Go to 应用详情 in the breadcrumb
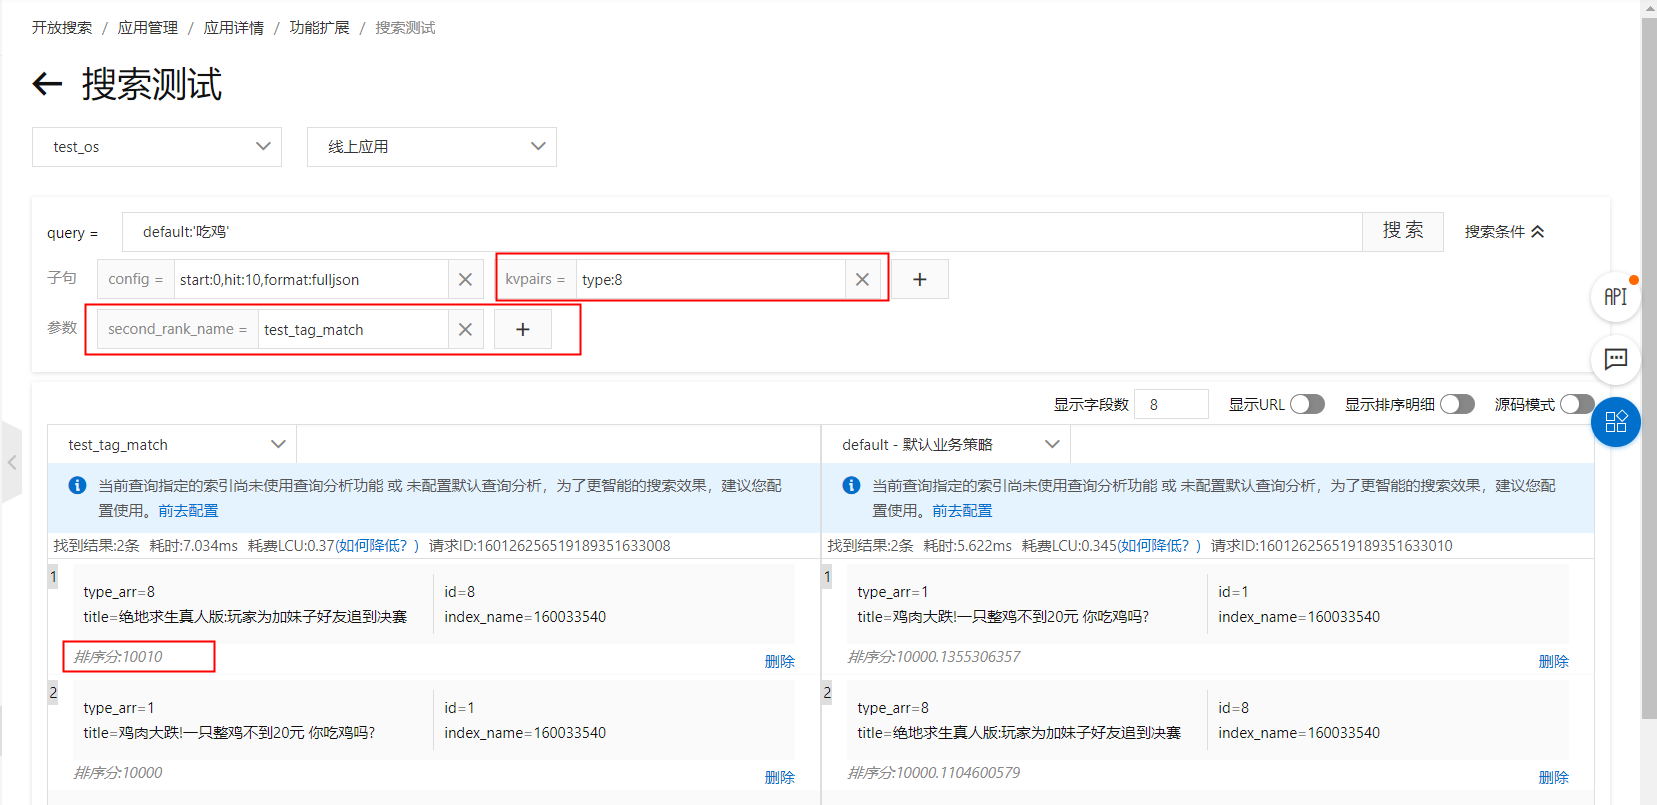Image resolution: width=1657 pixels, height=805 pixels. pos(234,28)
